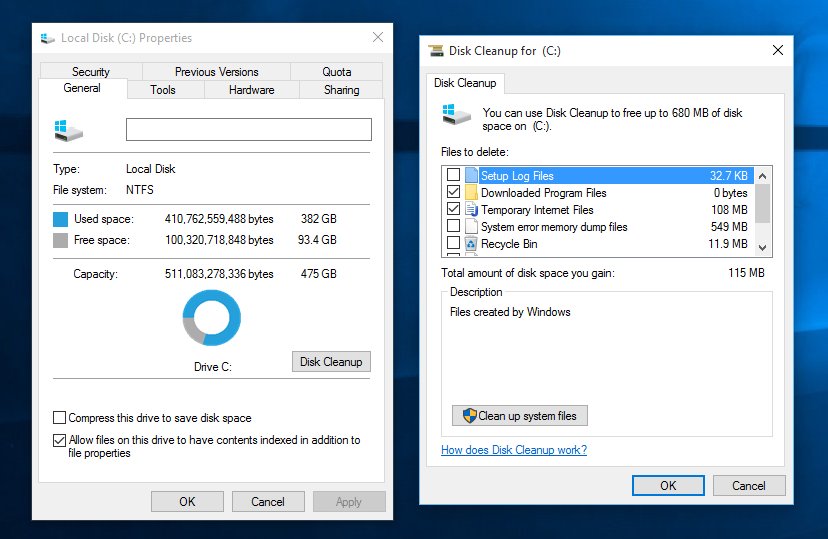The width and height of the screenshot is (828, 539).
Task: Click the drive icon in Disk Cleanup description header
Action: point(456,114)
